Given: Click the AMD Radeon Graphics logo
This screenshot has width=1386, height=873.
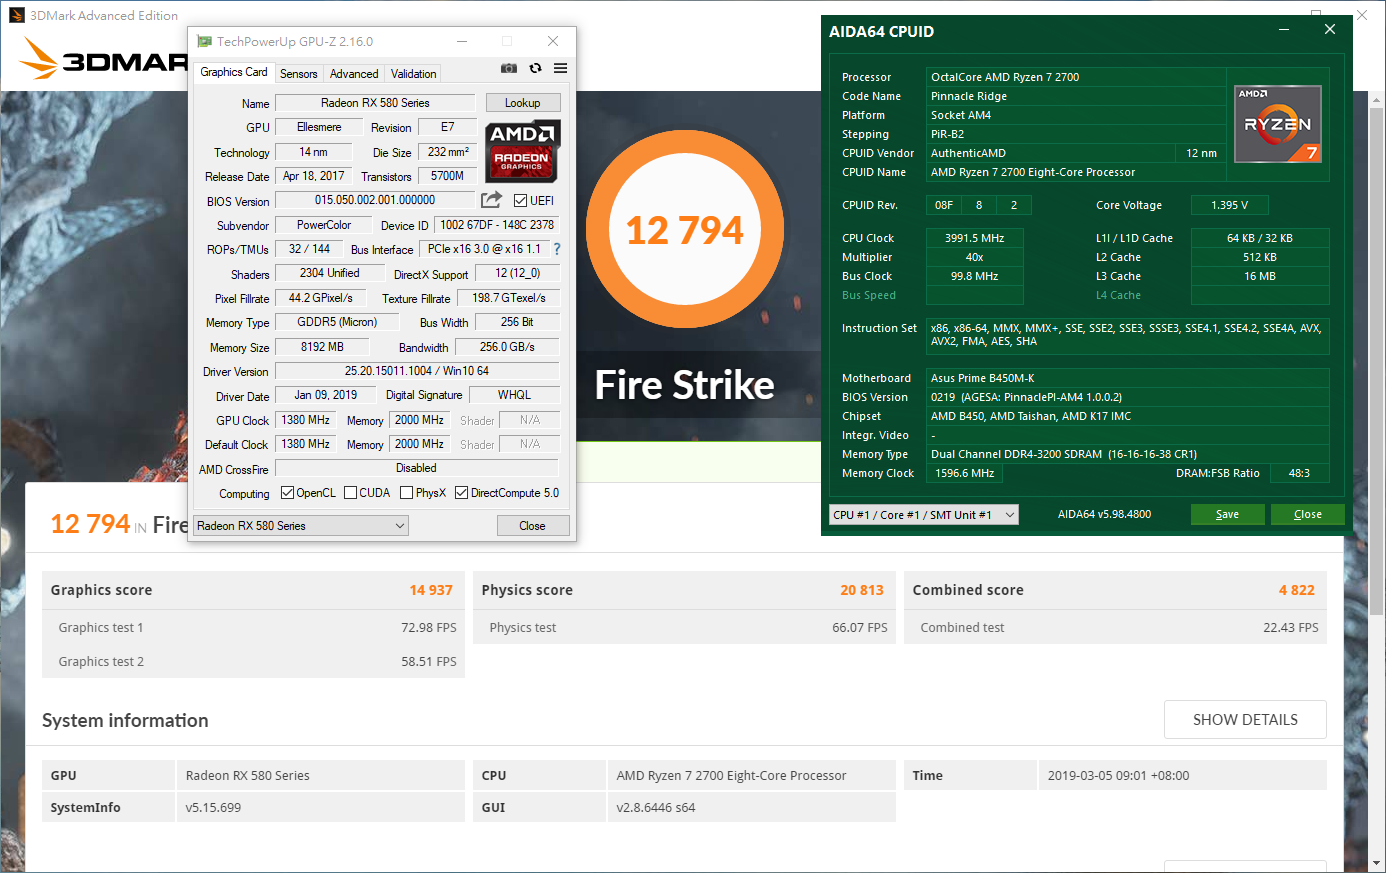Looking at the screenshot, I should pyautogui.click(x=522, y=151).
